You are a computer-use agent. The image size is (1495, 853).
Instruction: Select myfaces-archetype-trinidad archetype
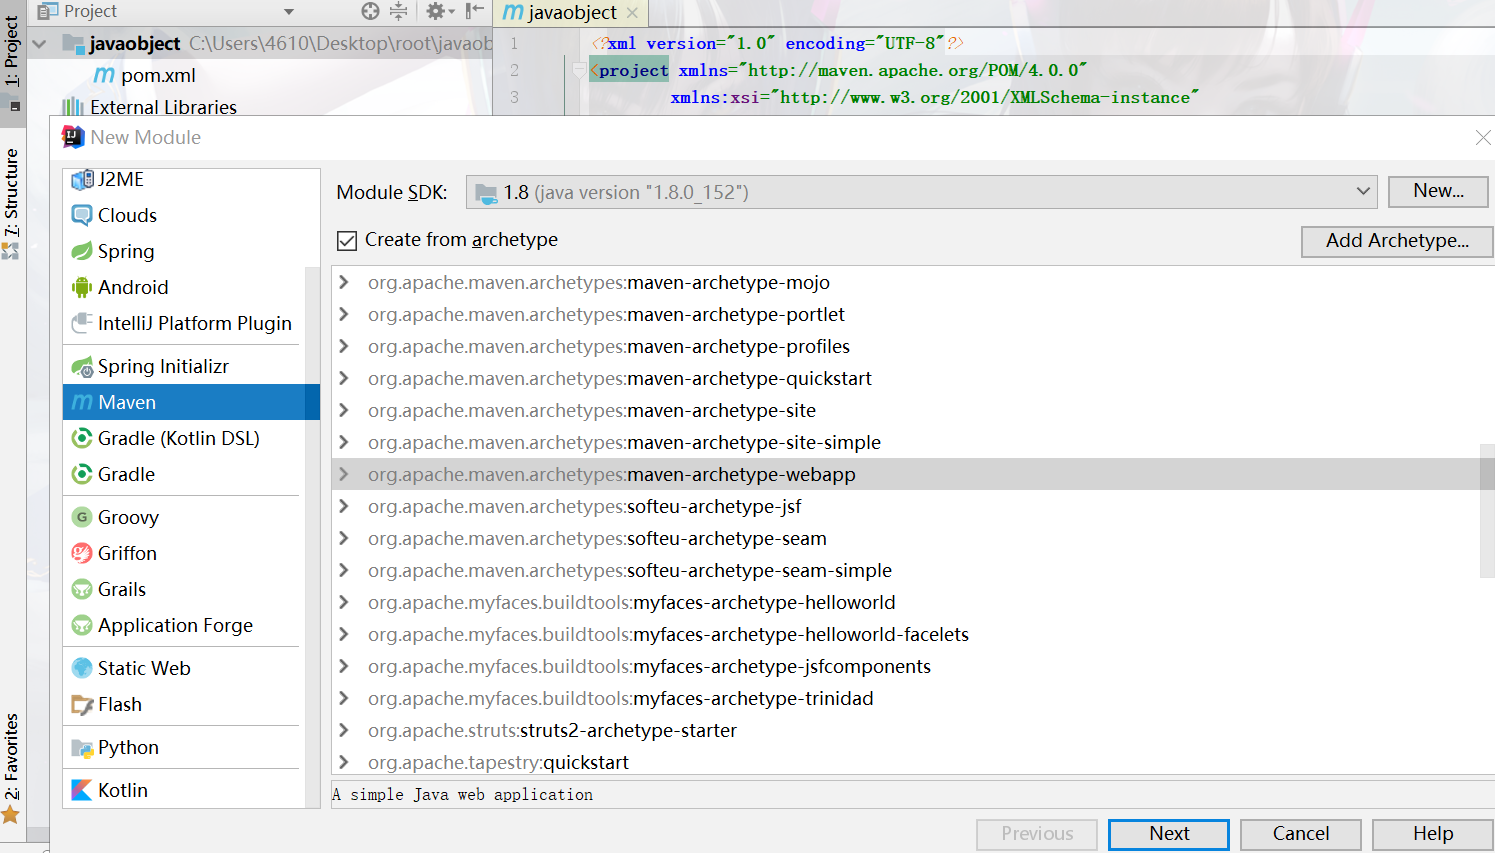tap(906, 698)
